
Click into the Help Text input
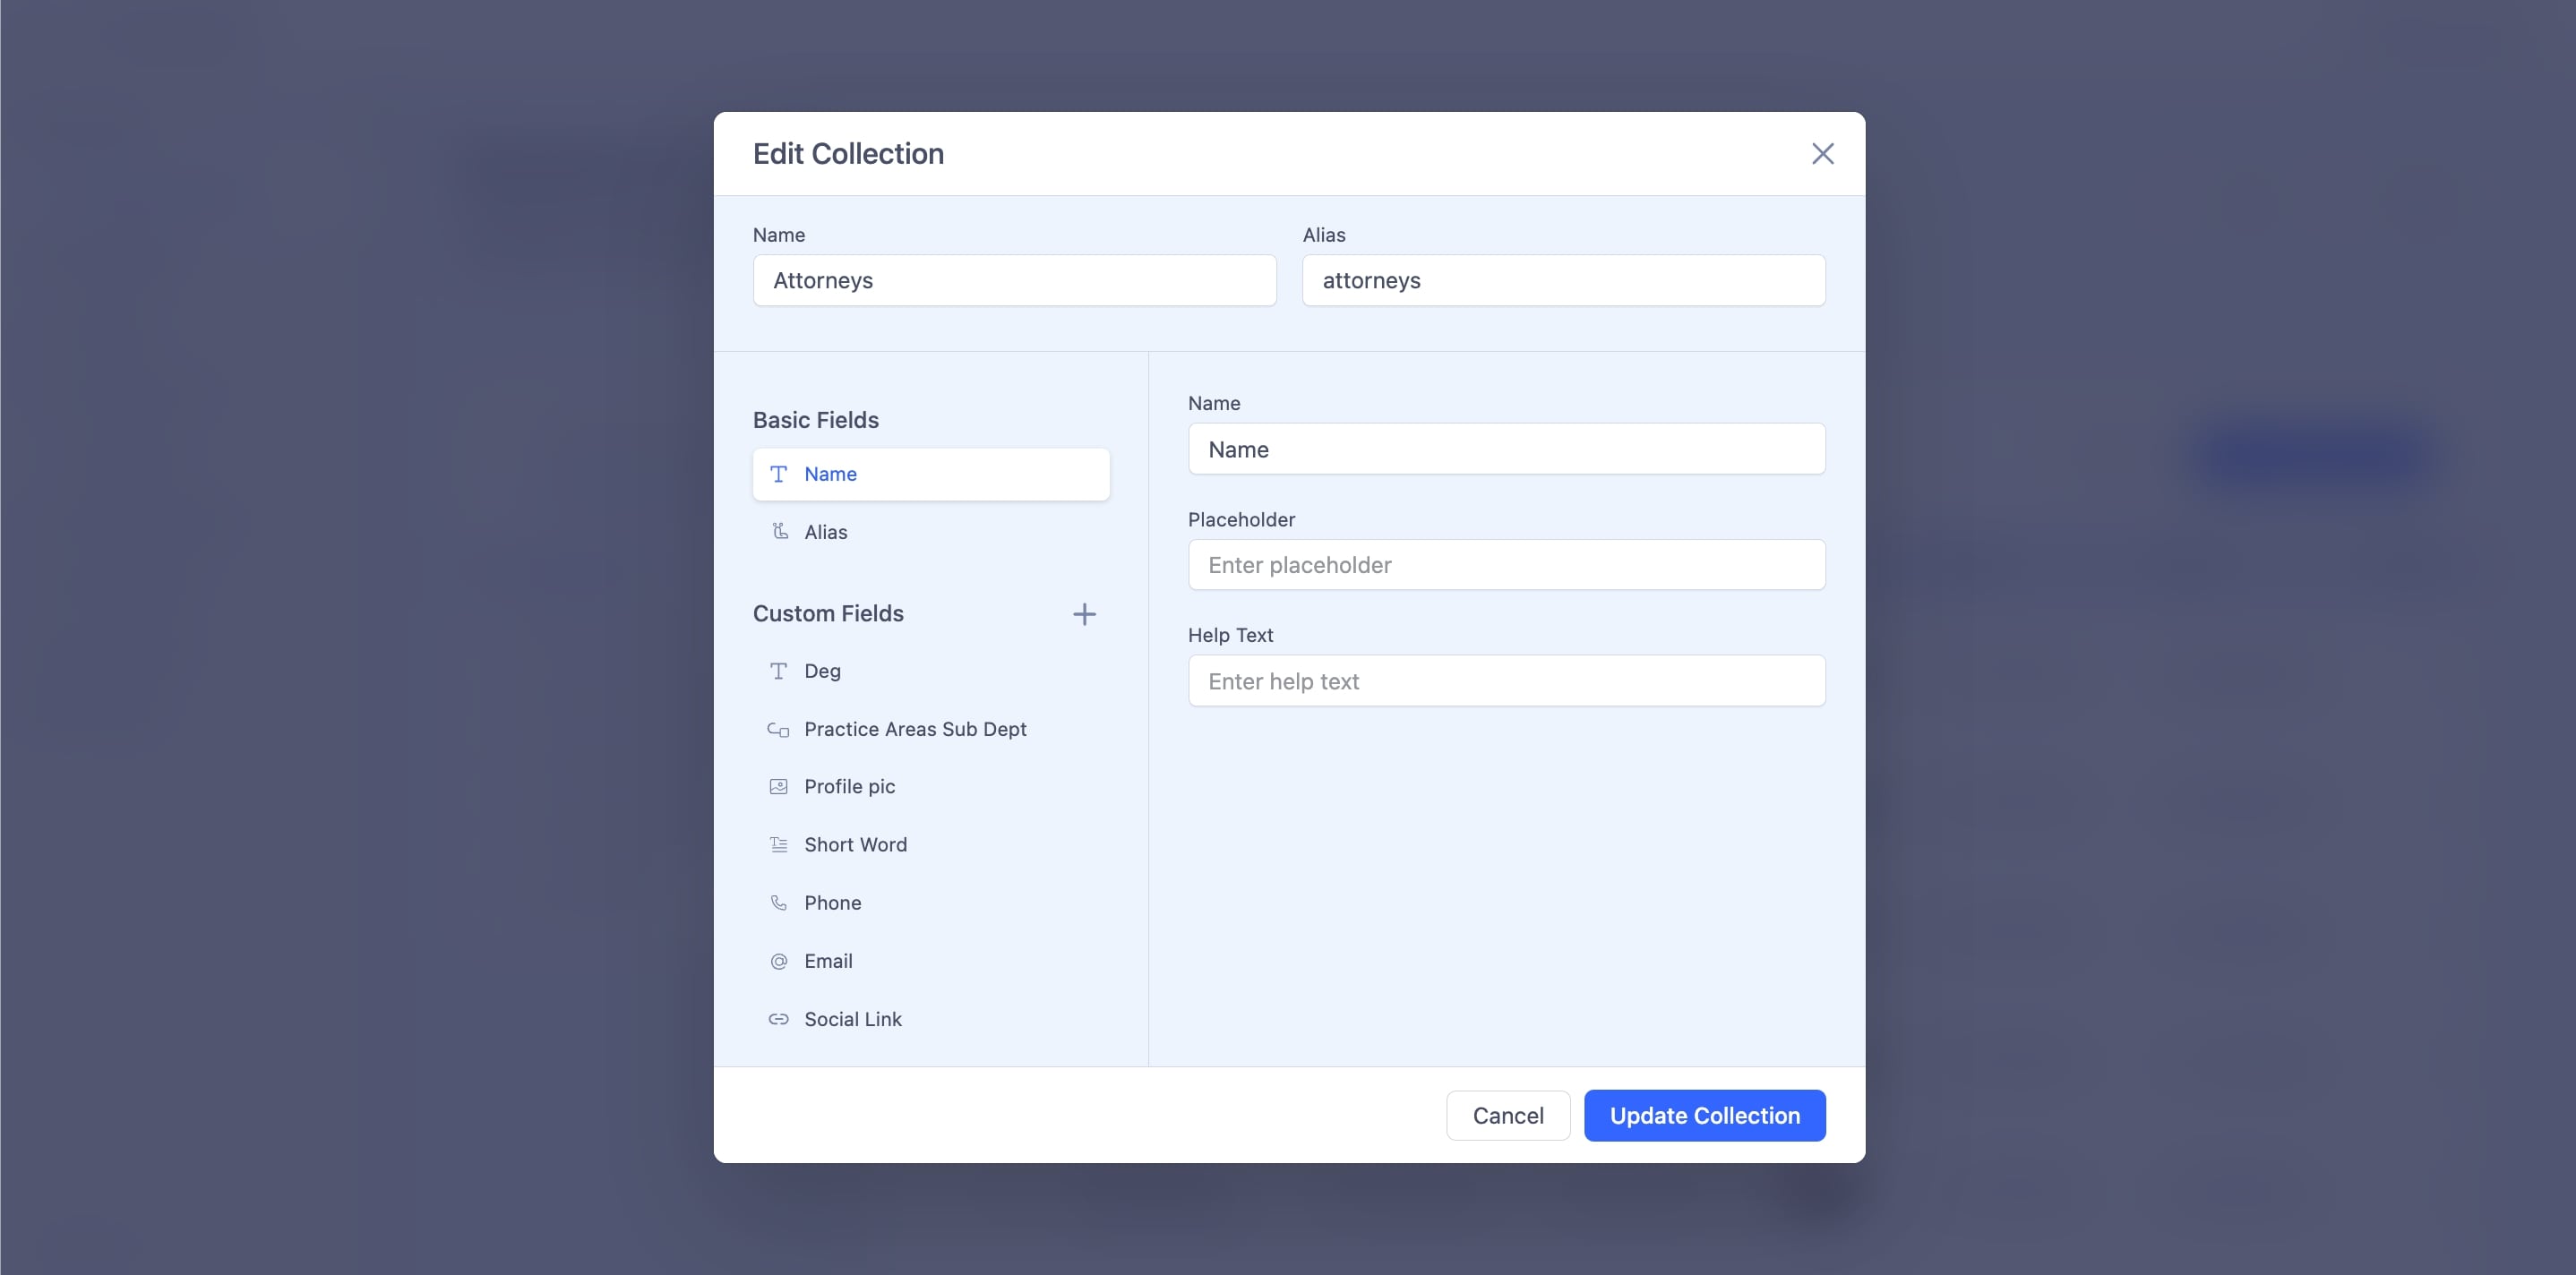(1505, 681)
